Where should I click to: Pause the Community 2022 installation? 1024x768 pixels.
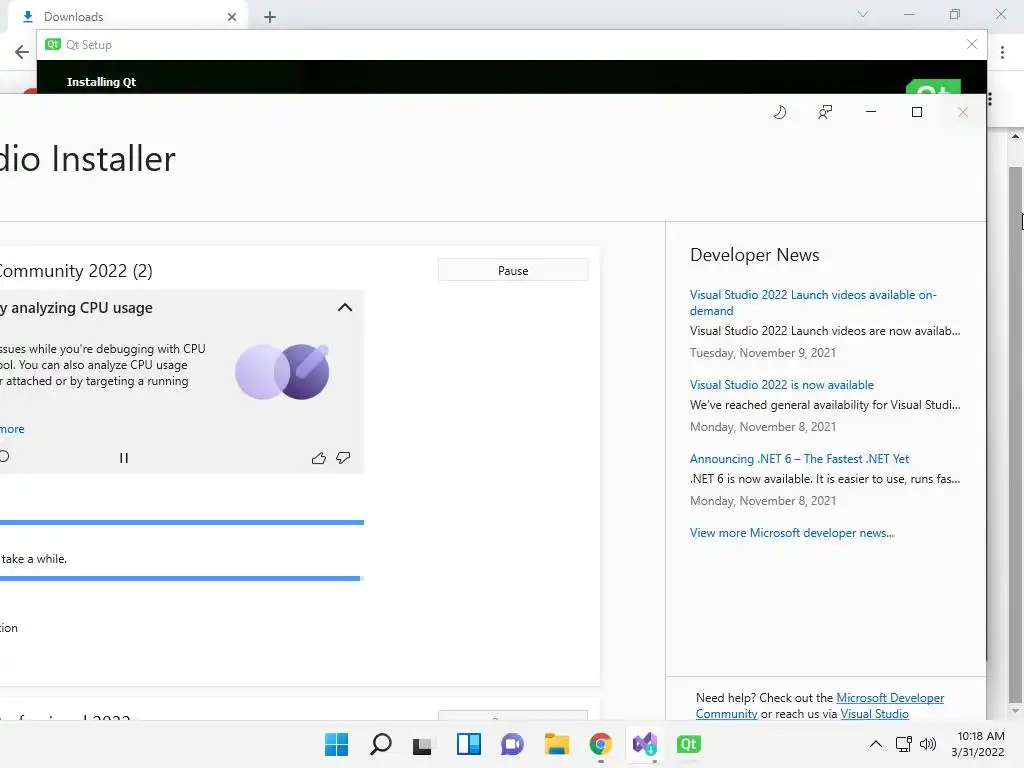point(513,270)
